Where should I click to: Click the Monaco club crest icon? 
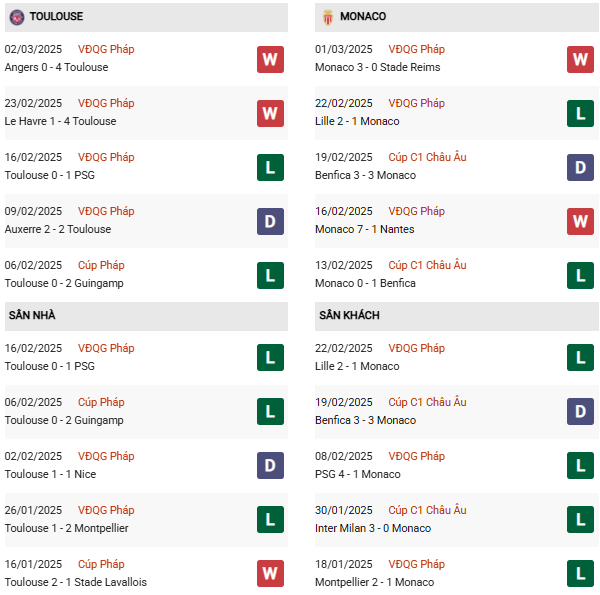pyautogui.click(x=327, y=17)
